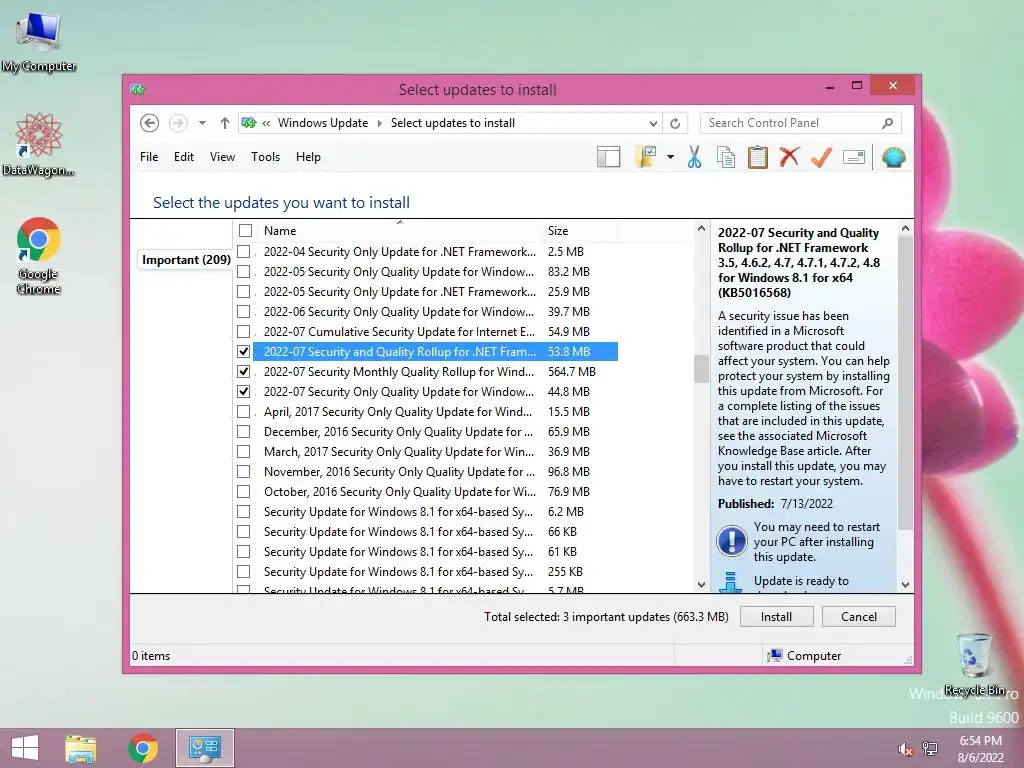
Task: Refresh the Windows Update page
Action: 675,123
